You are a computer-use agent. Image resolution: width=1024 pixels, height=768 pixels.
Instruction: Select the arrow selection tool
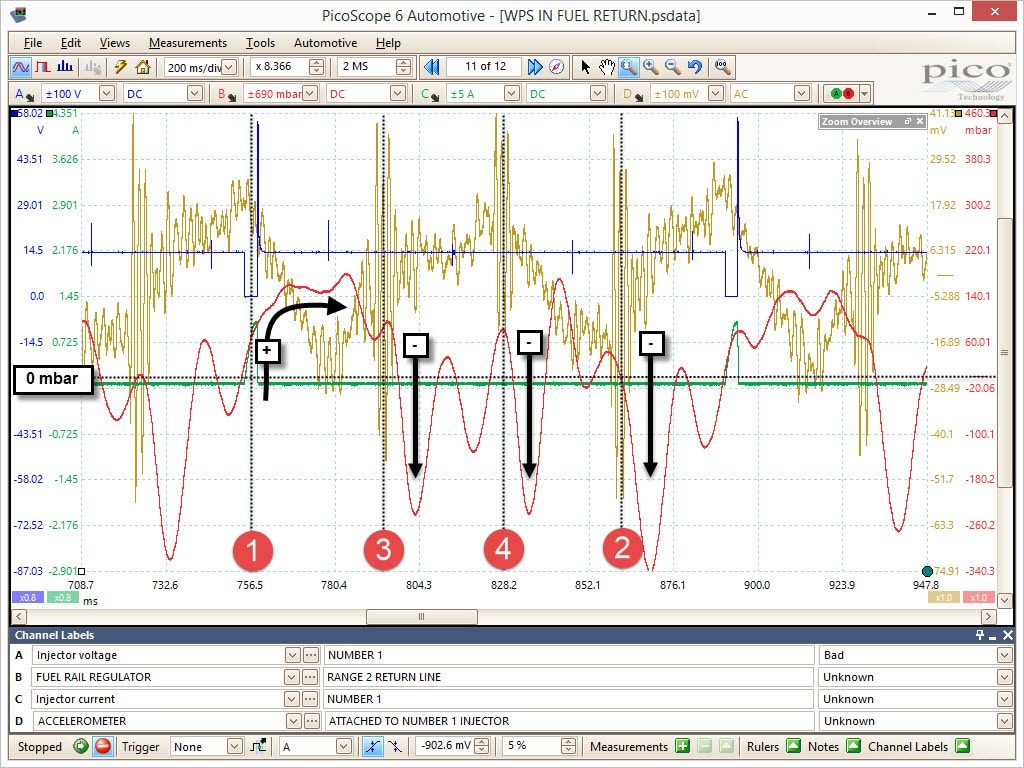(x=585, y=67)
